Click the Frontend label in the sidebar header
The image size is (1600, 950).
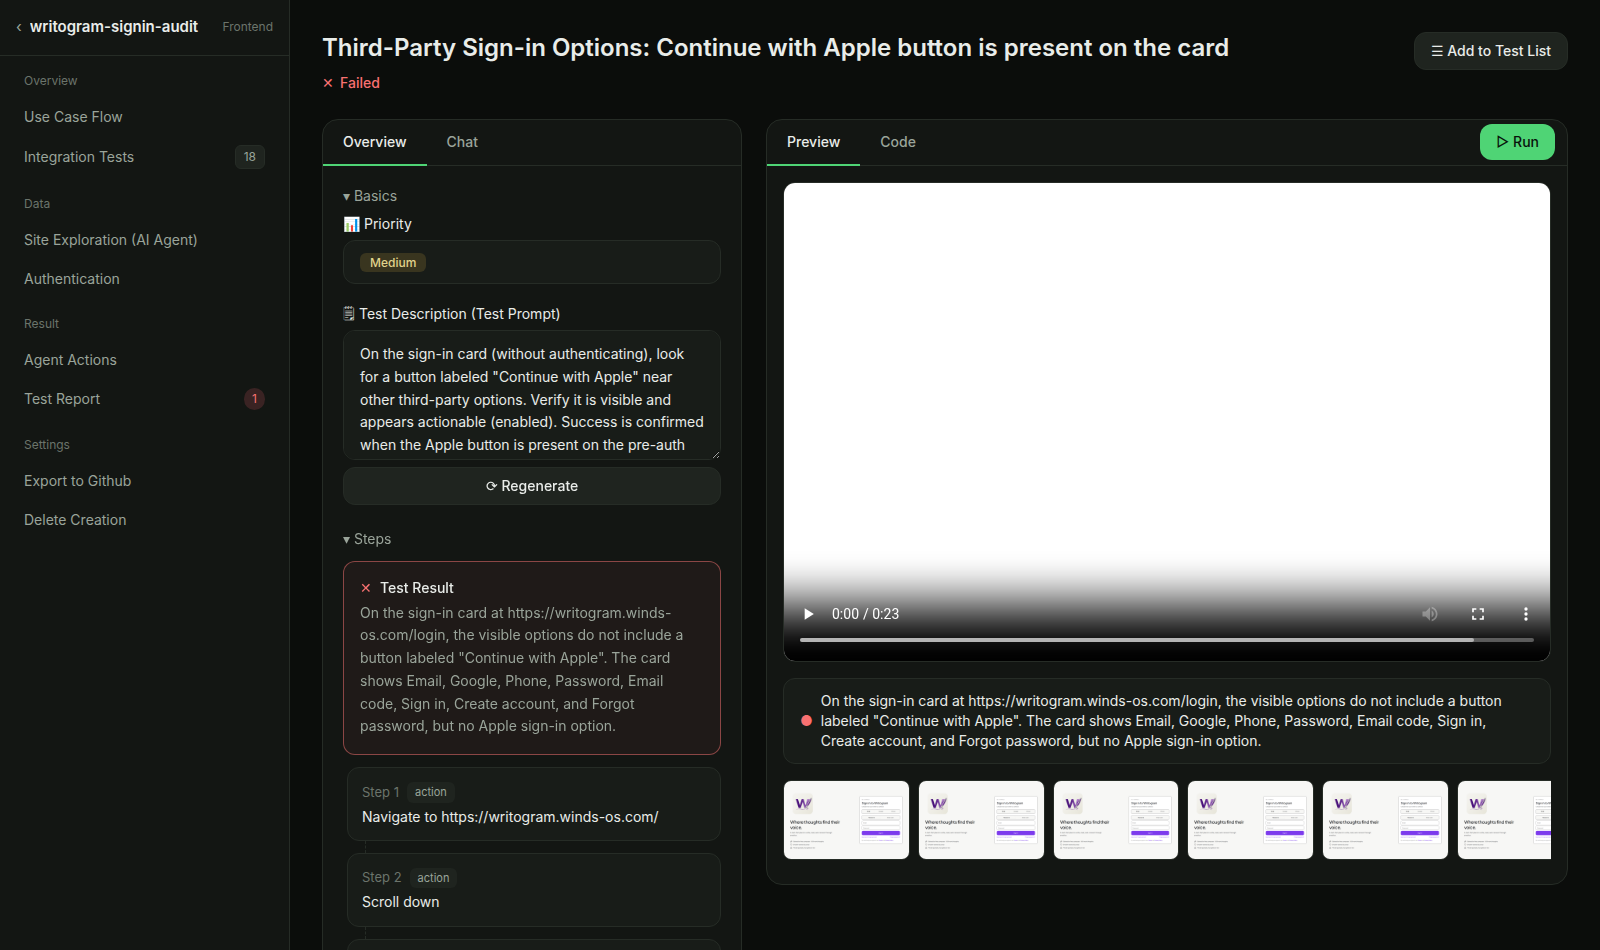pyautogui.click(x=248, y=27)
